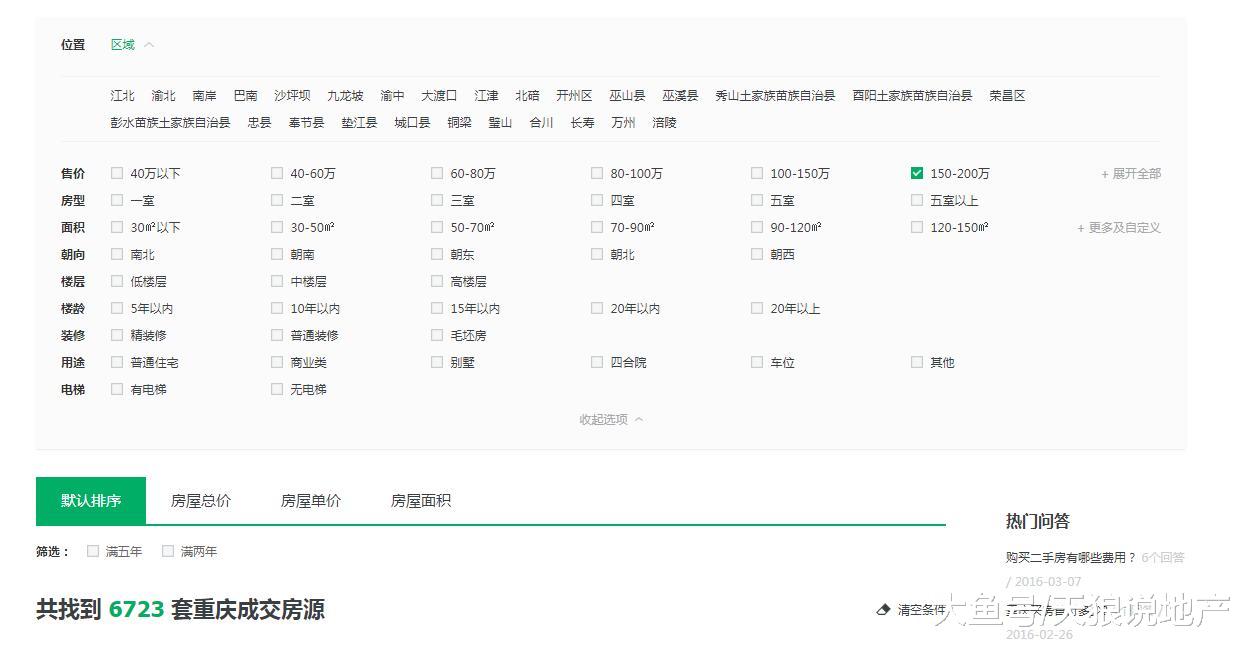1249x651 pixels.
Task: Select the 江北 district link
Action: 120,95
